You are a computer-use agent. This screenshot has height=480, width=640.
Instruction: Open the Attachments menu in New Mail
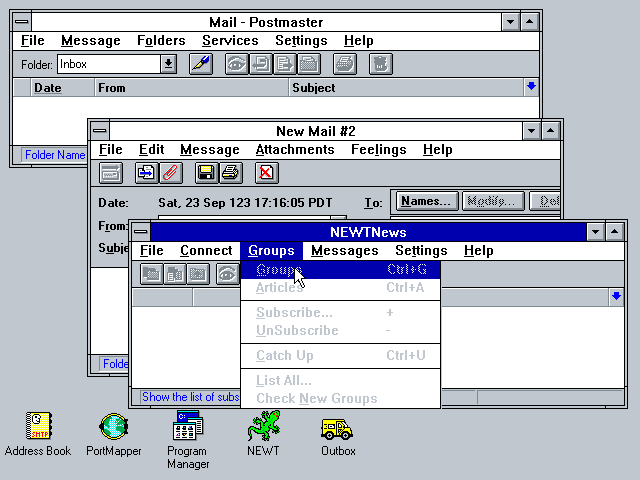295,149
